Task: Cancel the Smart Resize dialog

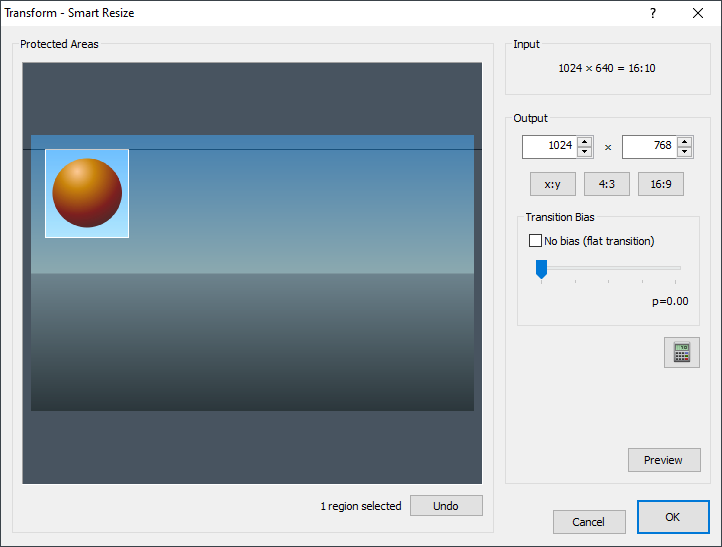Action: coord(589,521)
